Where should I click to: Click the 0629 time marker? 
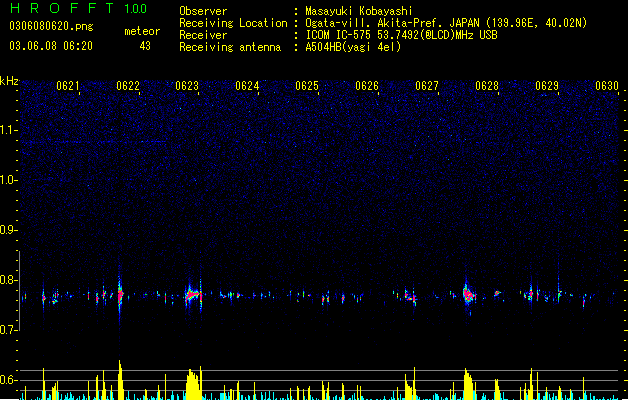[x=547, y=86]
